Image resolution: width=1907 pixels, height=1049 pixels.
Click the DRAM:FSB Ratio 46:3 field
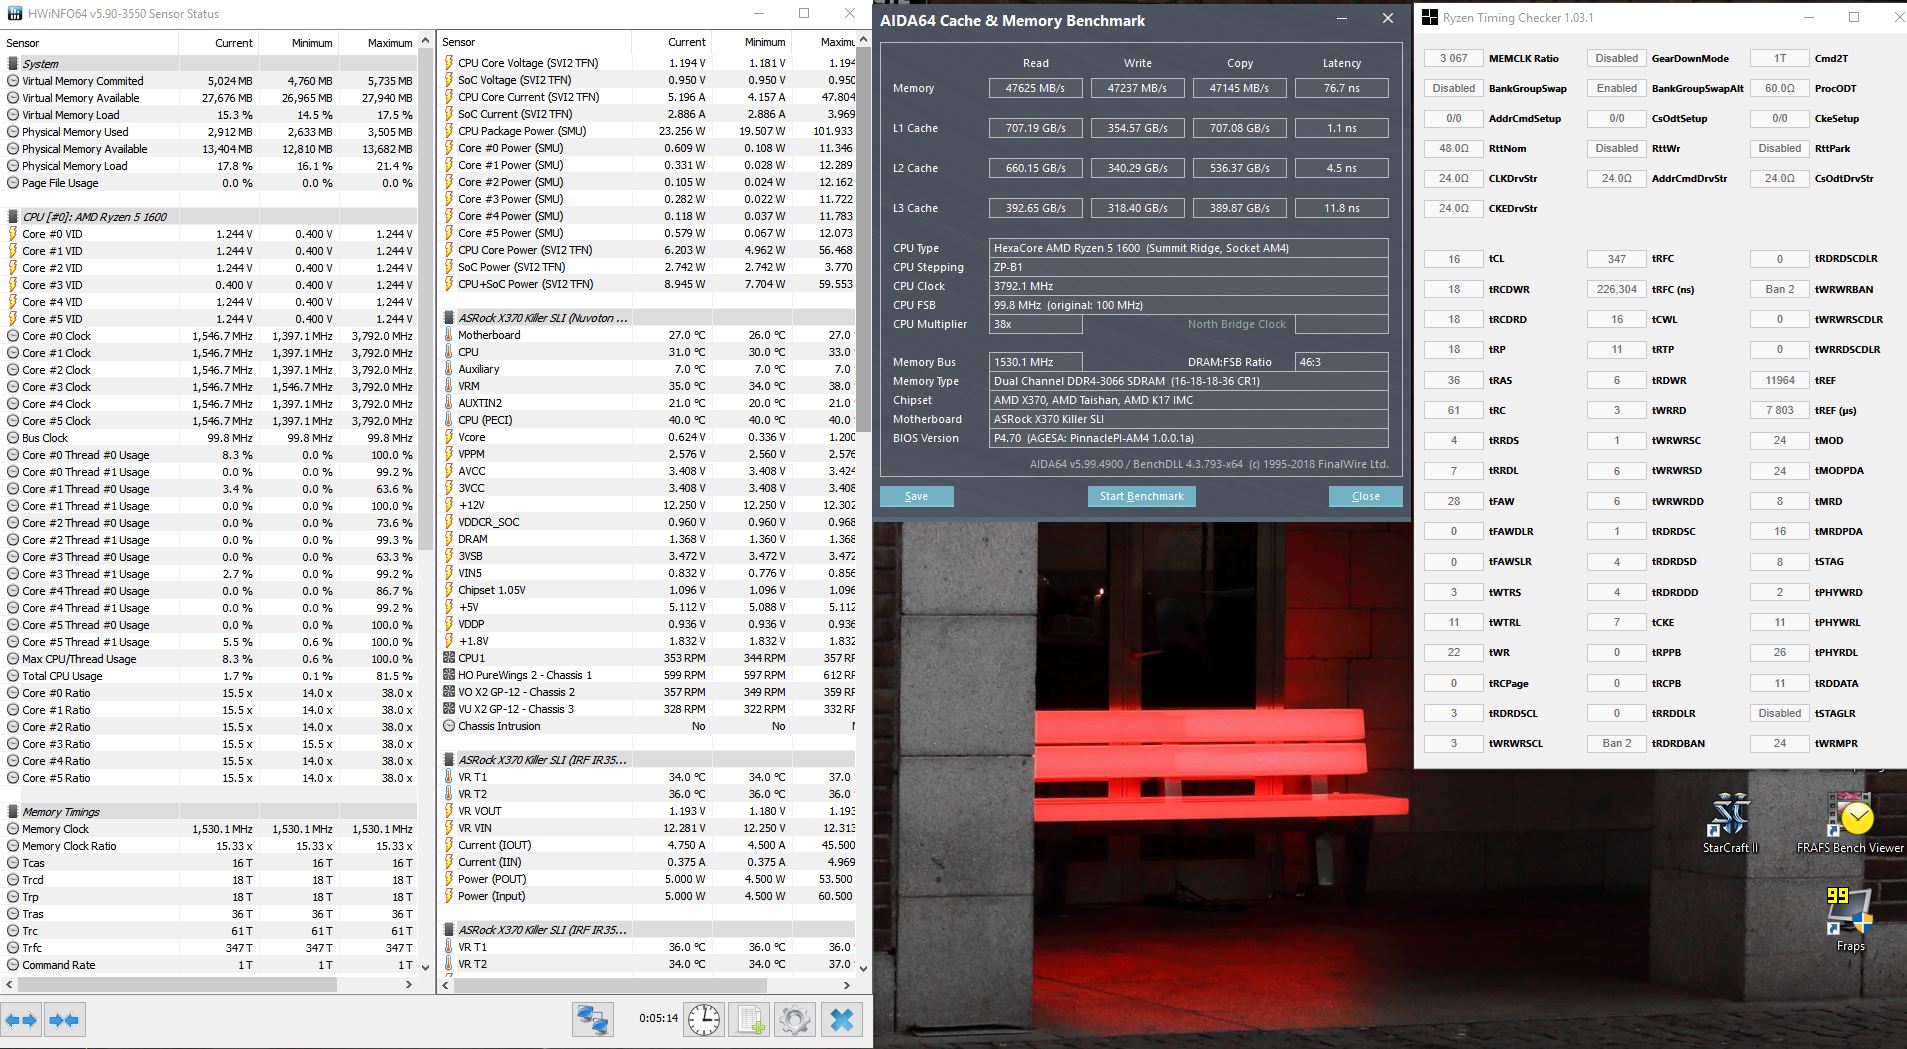1341,362
